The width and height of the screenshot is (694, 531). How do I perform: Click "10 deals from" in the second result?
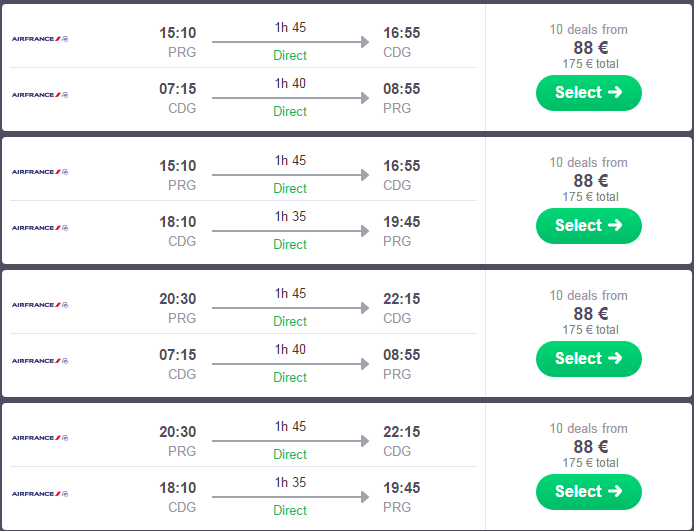[x=588, y=162]
